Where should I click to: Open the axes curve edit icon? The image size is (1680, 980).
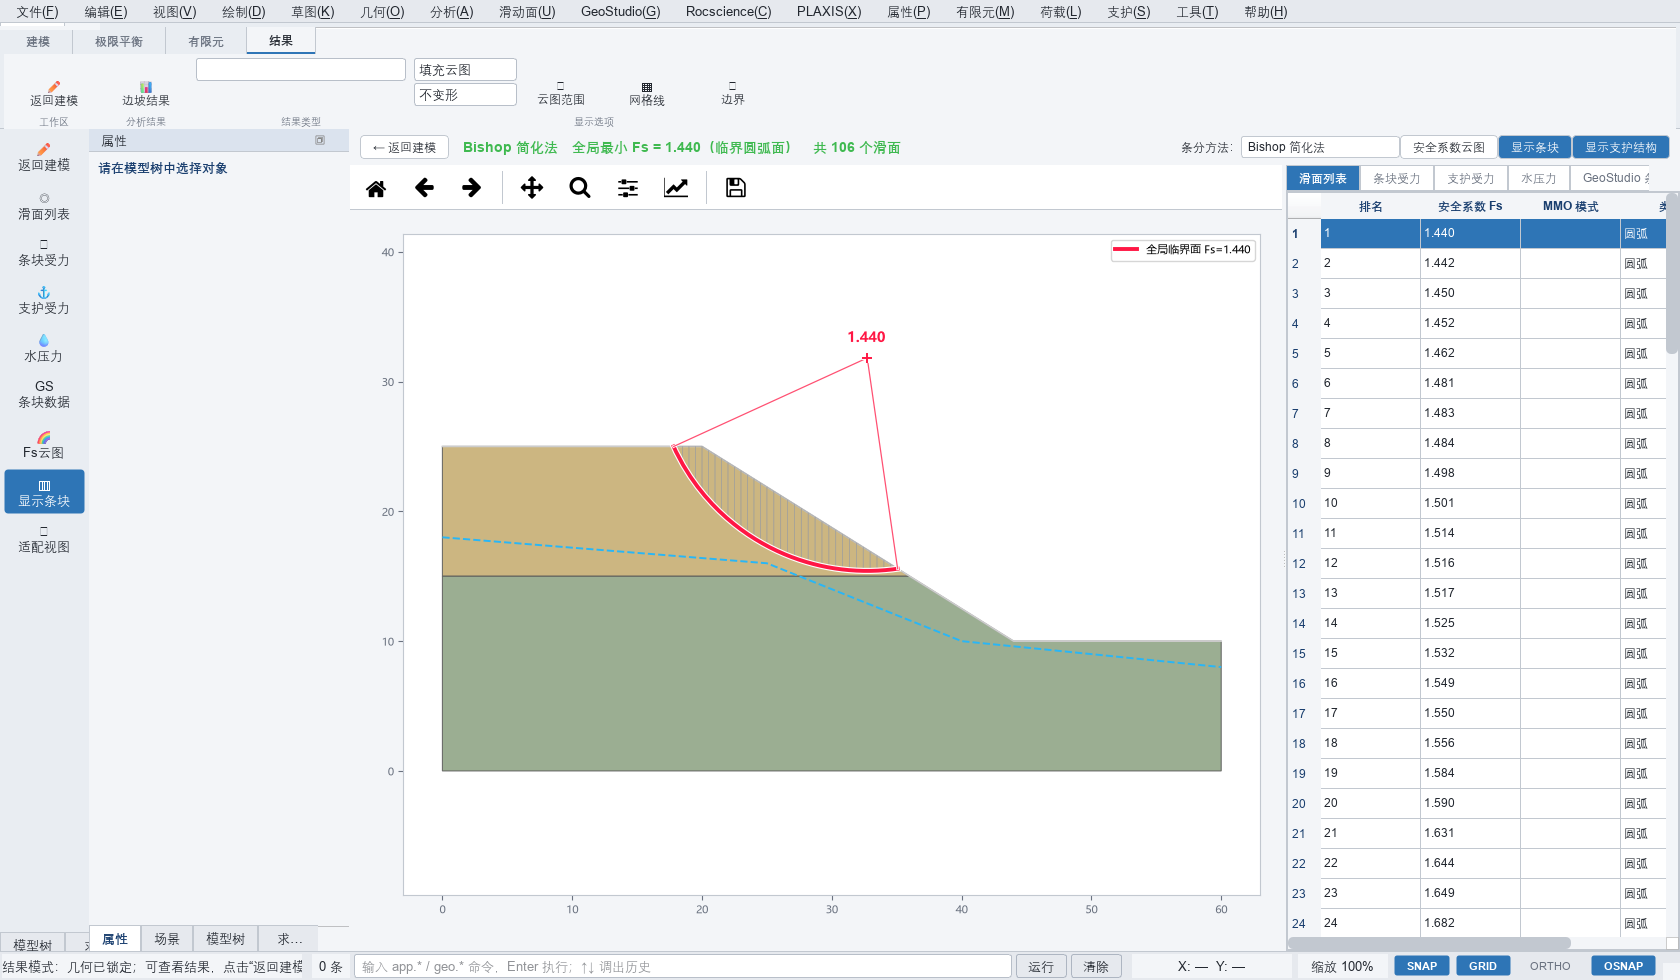(676, 188)
